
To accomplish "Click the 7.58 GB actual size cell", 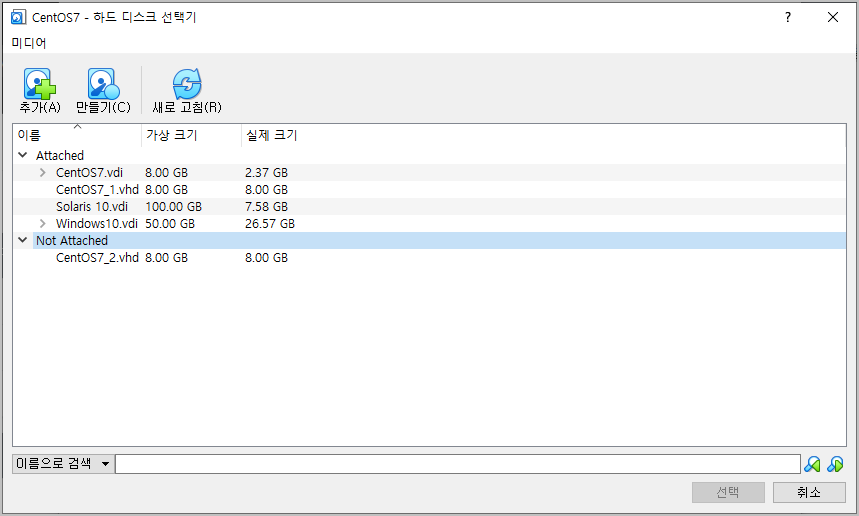I will (266, 207).
